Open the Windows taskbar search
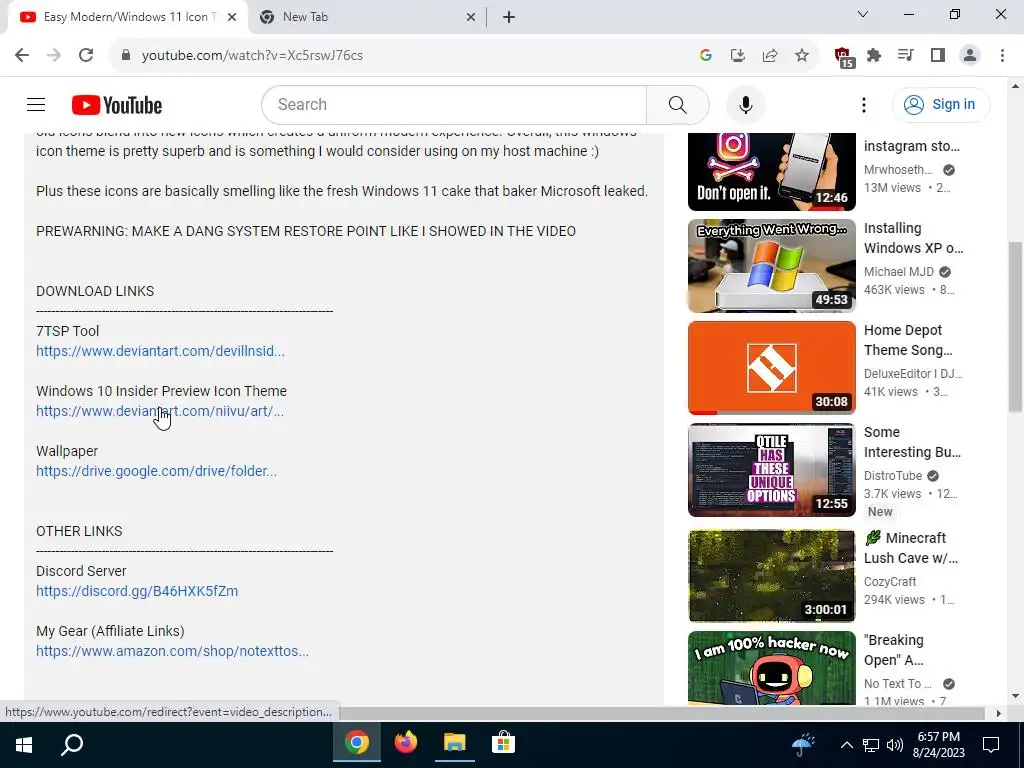 72,744
